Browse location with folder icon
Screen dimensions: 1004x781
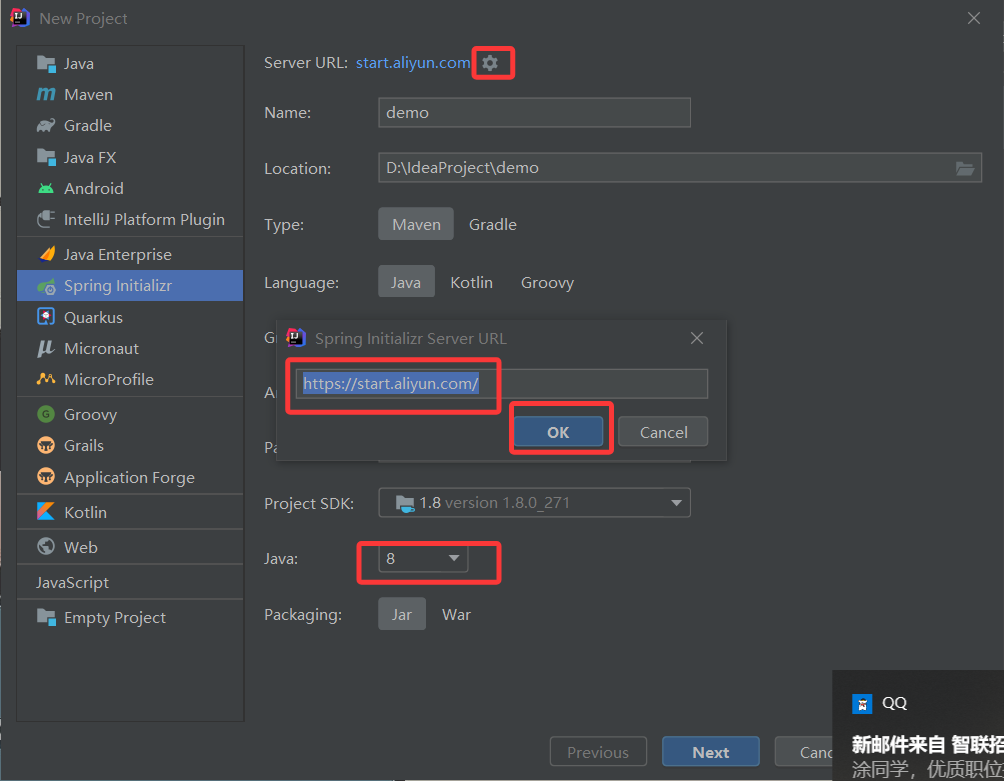click(965, 168)
